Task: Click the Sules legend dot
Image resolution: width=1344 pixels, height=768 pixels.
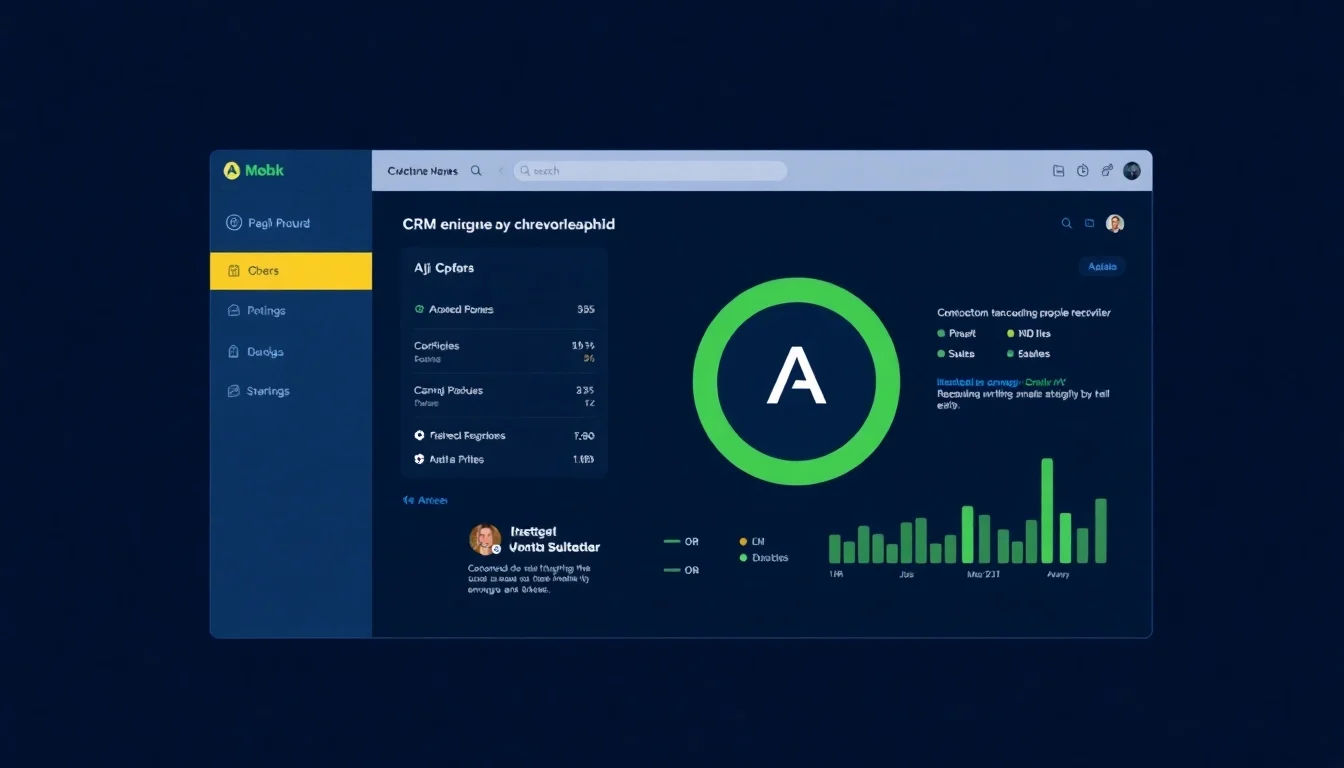Action: point(941,354)
